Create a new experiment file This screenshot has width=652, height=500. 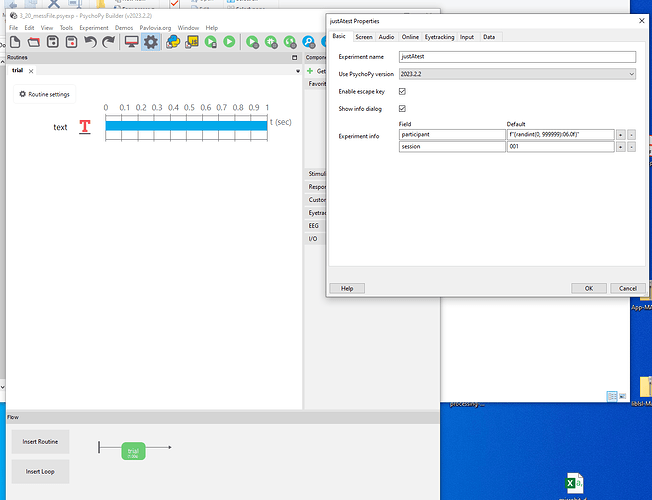15,42
